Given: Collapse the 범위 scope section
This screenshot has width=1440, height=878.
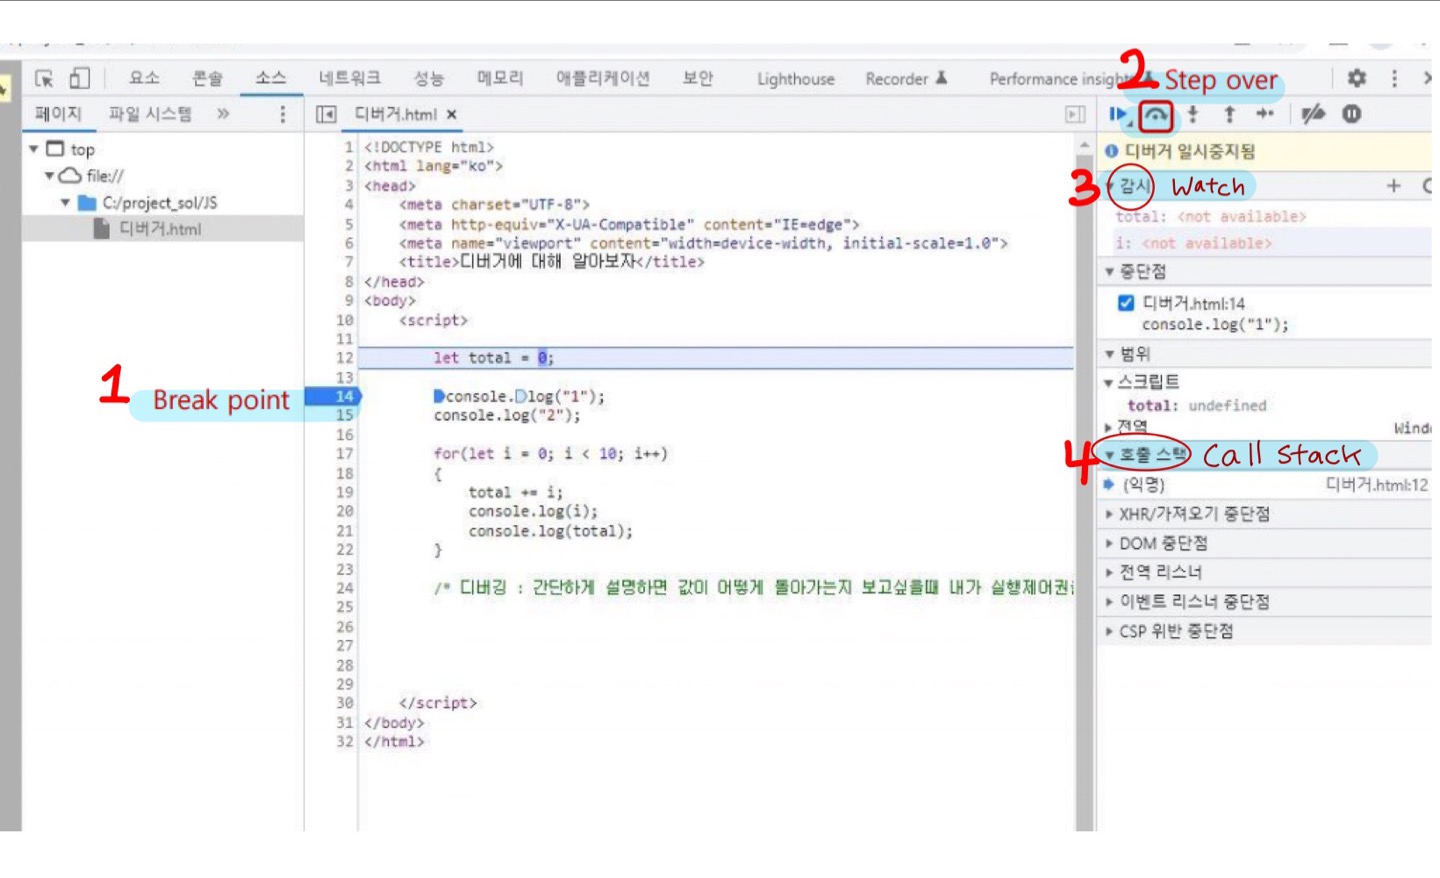Looking at the screenshot, I should coord(1109,354).
